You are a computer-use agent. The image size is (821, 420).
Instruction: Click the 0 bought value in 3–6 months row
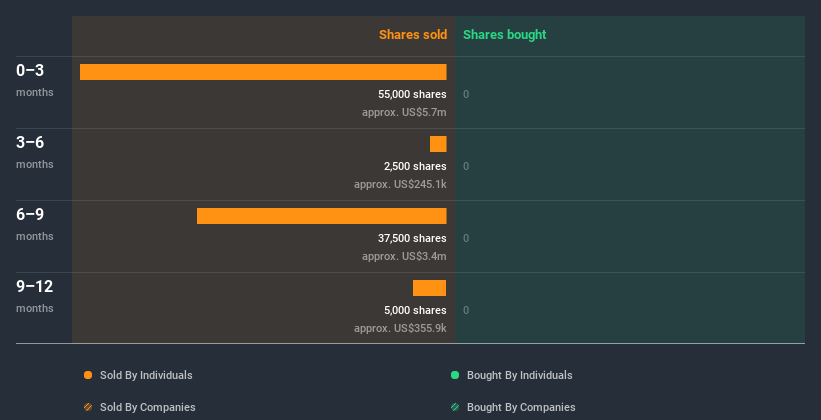coord(466,167)
